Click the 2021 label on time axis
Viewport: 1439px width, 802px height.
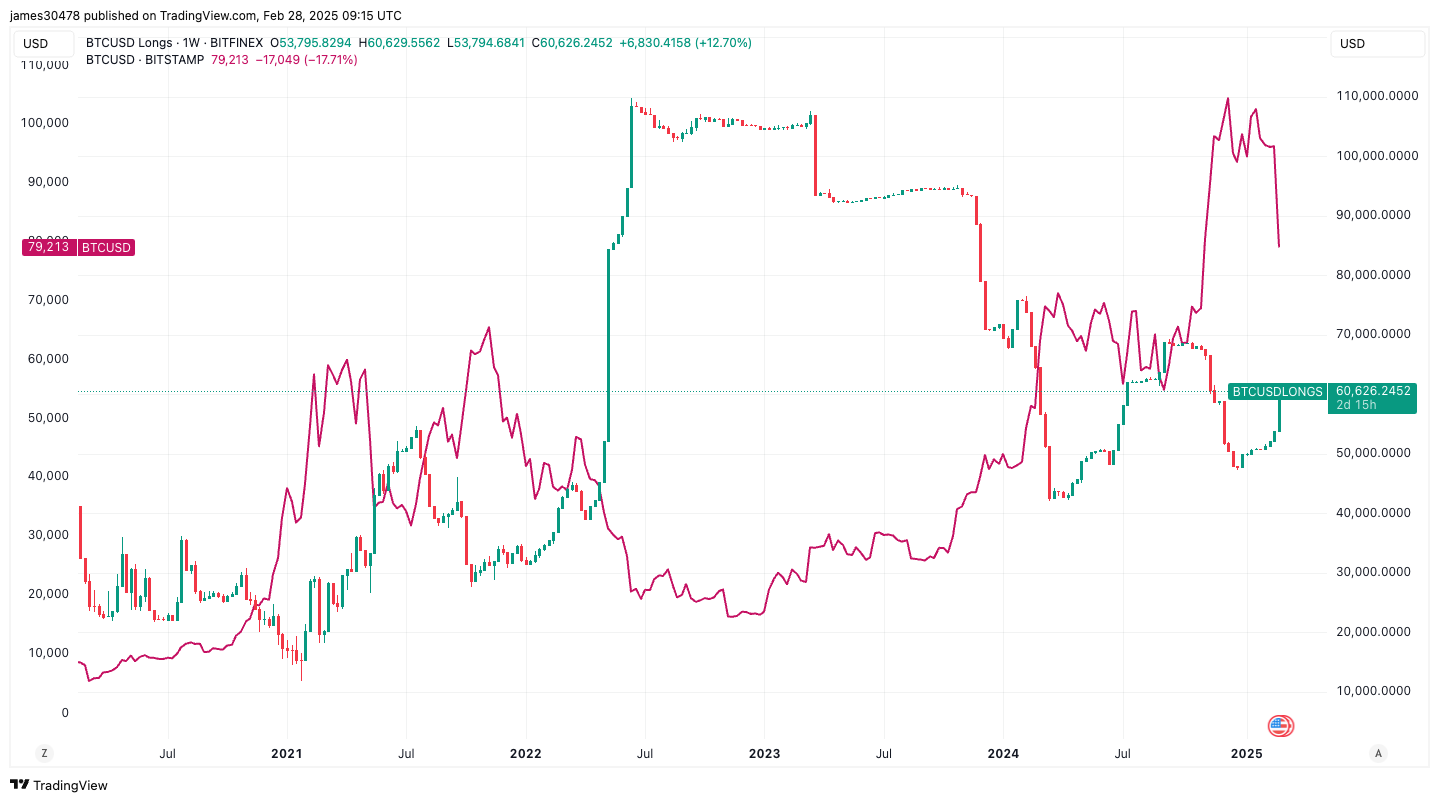click(287, 753)
